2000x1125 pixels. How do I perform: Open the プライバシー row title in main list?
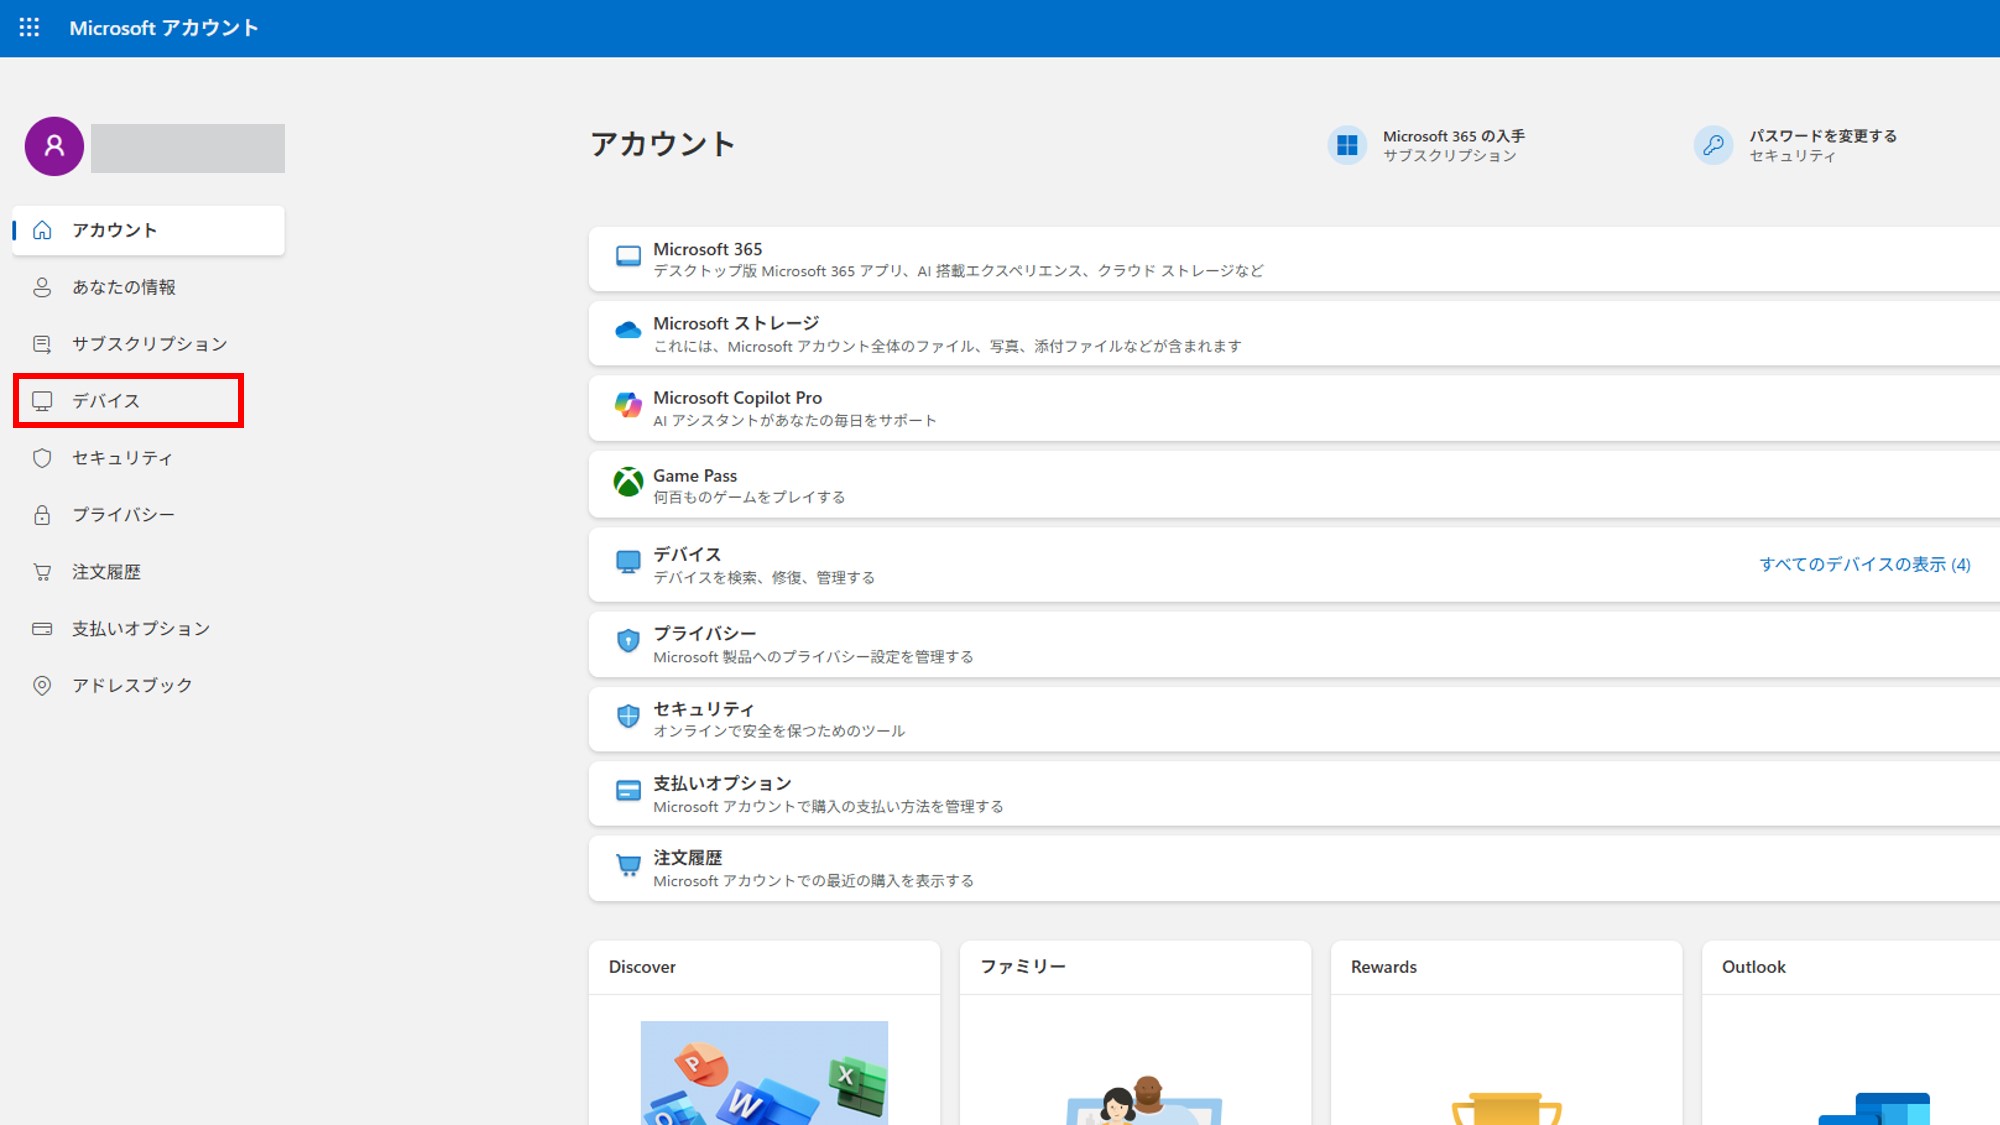pyautogui.click(x=705, y=633)
